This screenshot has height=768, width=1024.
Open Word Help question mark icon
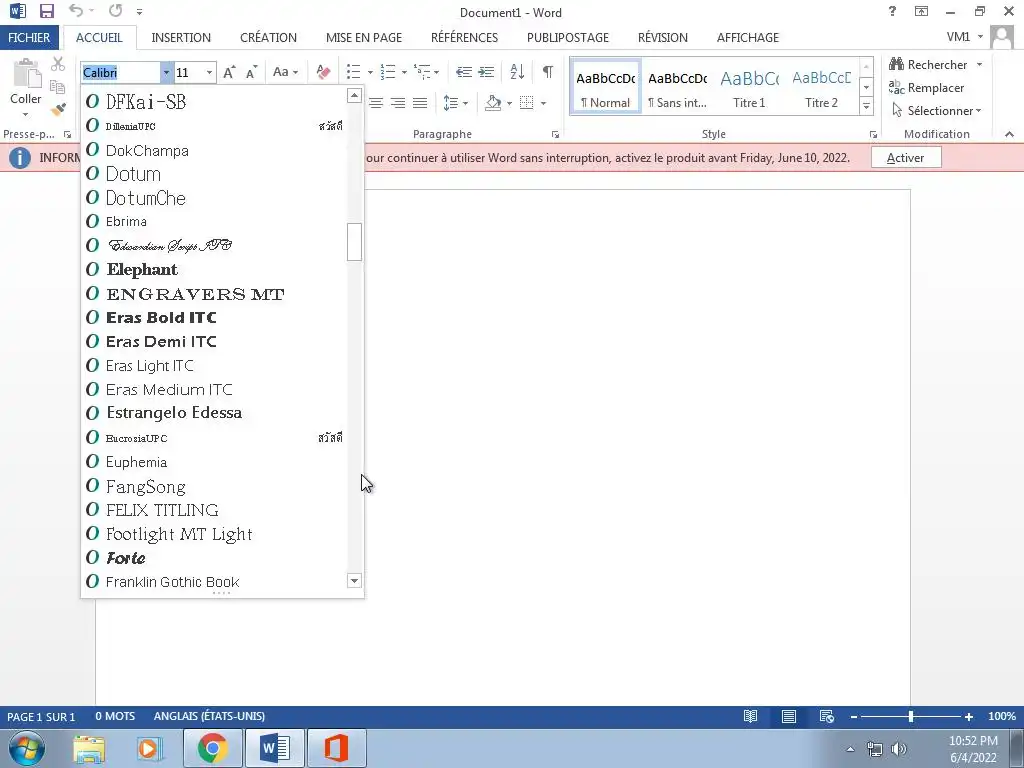(892, 11)
